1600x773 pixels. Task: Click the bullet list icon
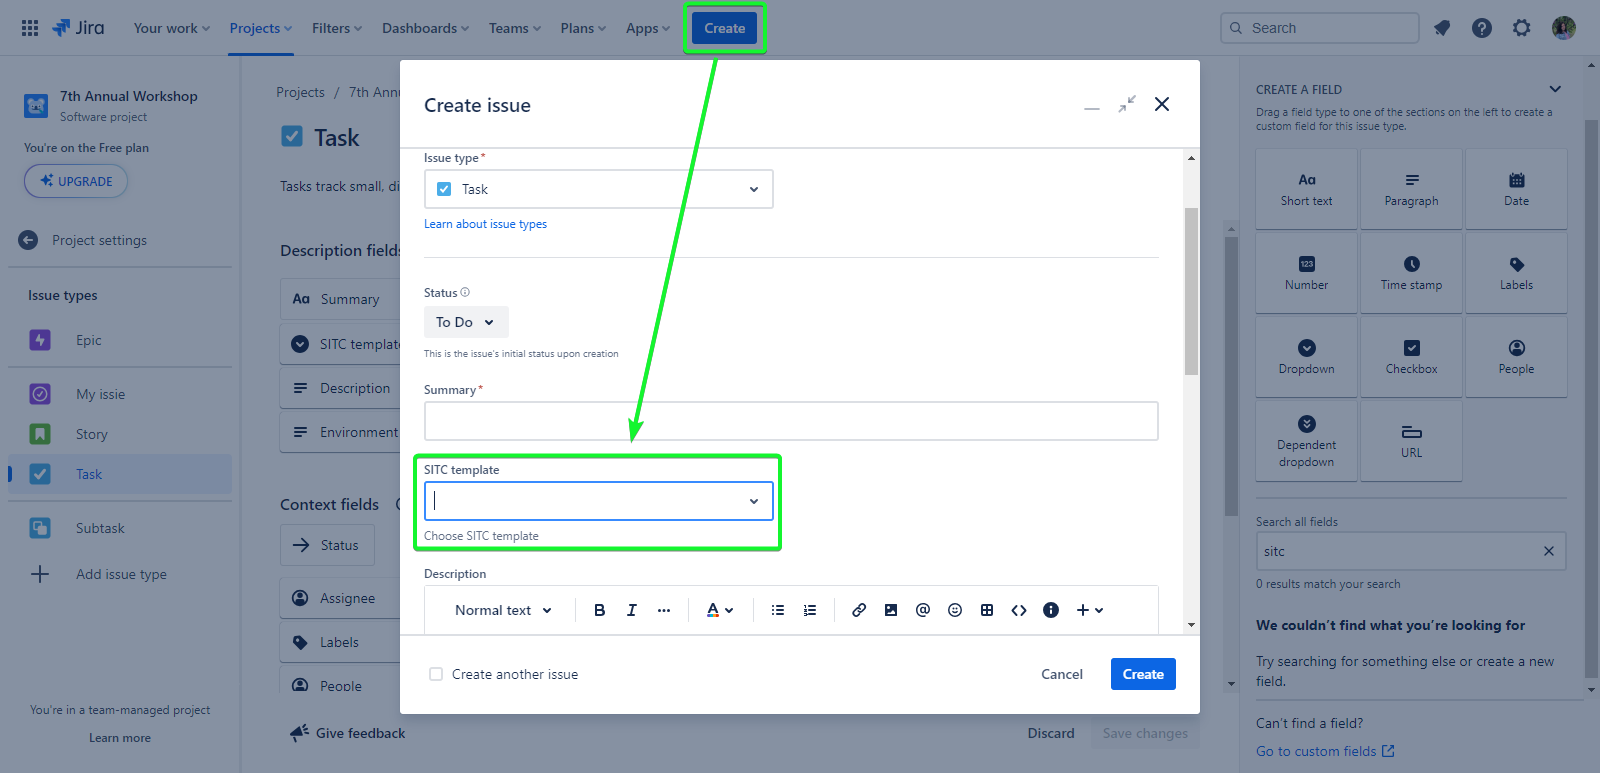tap(777, 610)
